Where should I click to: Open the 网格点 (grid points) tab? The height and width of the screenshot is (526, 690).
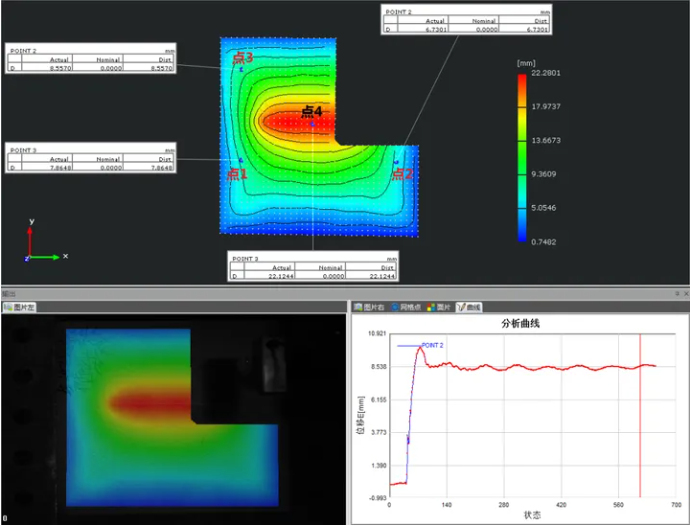(x=408, y=307)
